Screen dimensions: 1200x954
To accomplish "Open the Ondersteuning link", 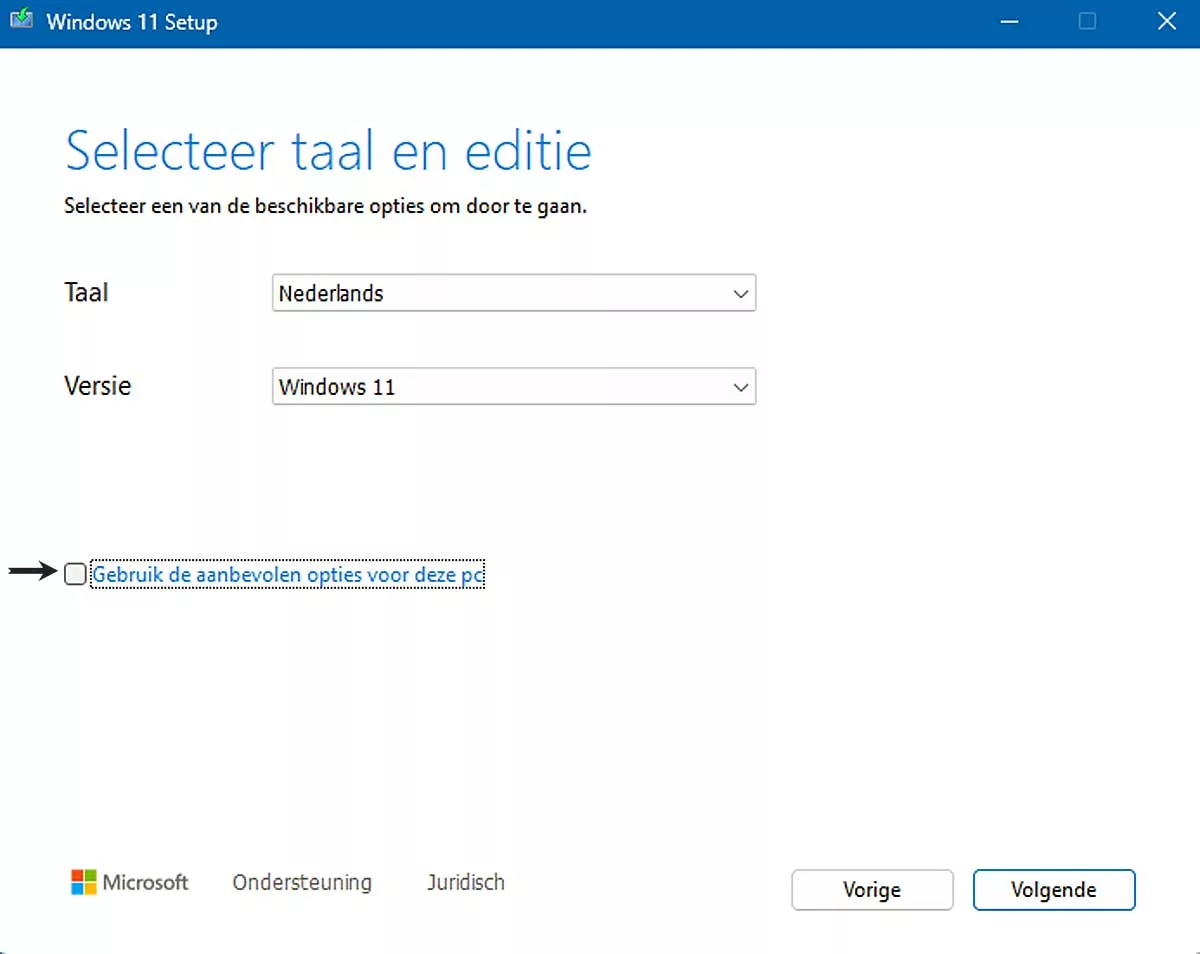I will [302, 883].
